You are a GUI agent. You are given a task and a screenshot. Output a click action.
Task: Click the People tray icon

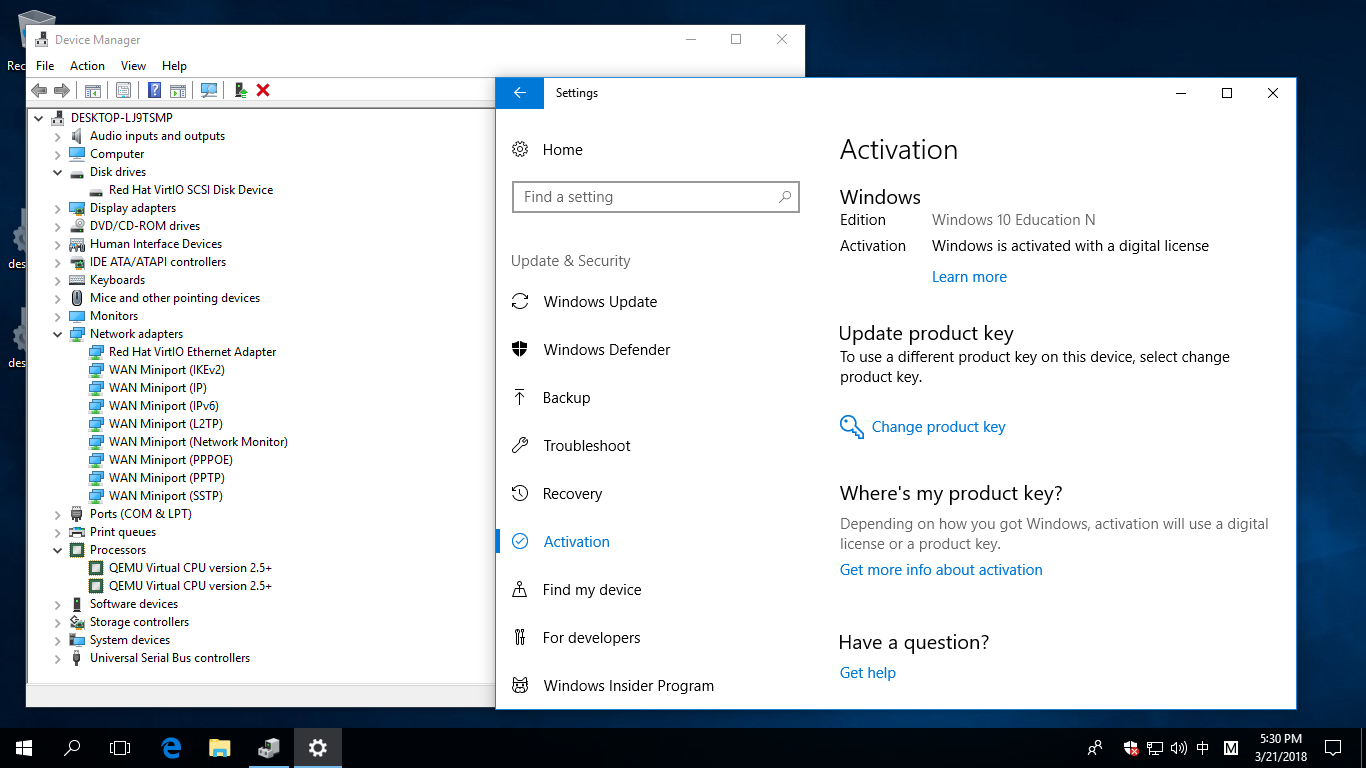coord(1095,748)
